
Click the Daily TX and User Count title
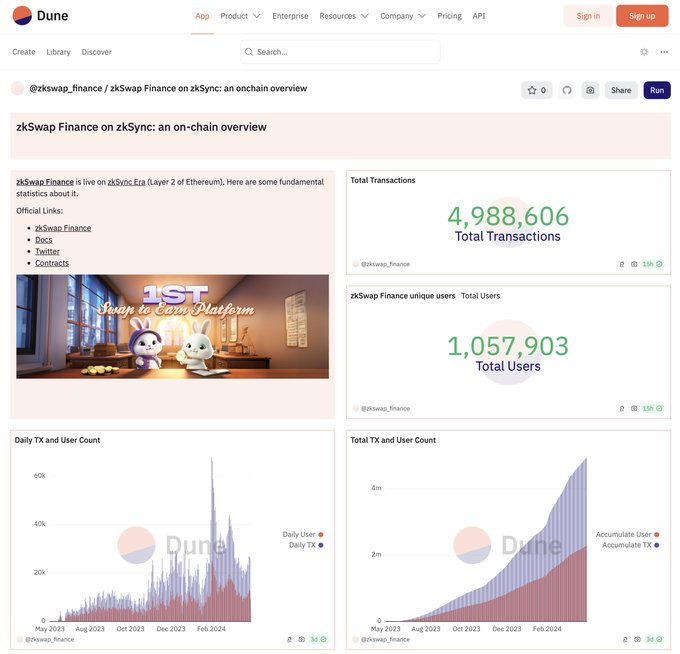tap(57, 440)
